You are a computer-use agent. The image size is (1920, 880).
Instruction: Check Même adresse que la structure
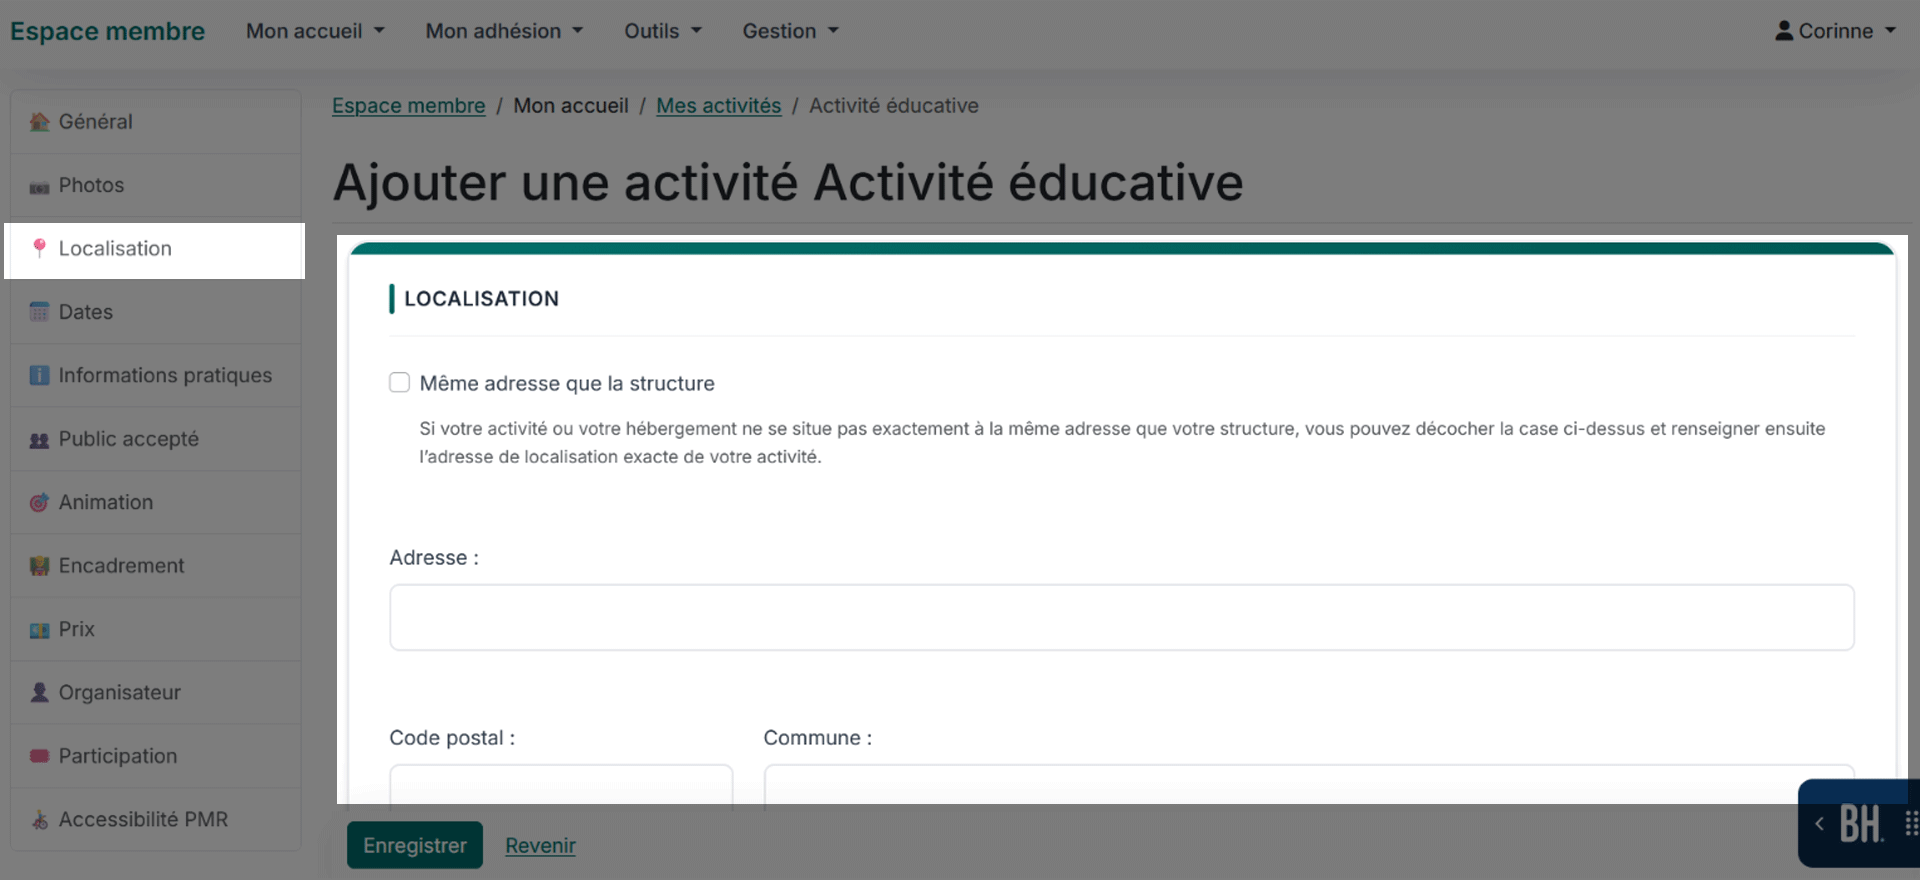pyautogui.click(x=399, y=382)
